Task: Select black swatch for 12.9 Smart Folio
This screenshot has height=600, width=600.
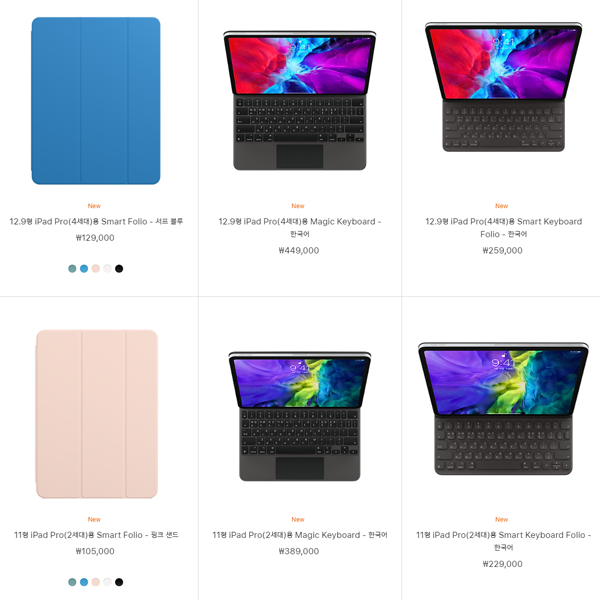Action: point(119,269)
